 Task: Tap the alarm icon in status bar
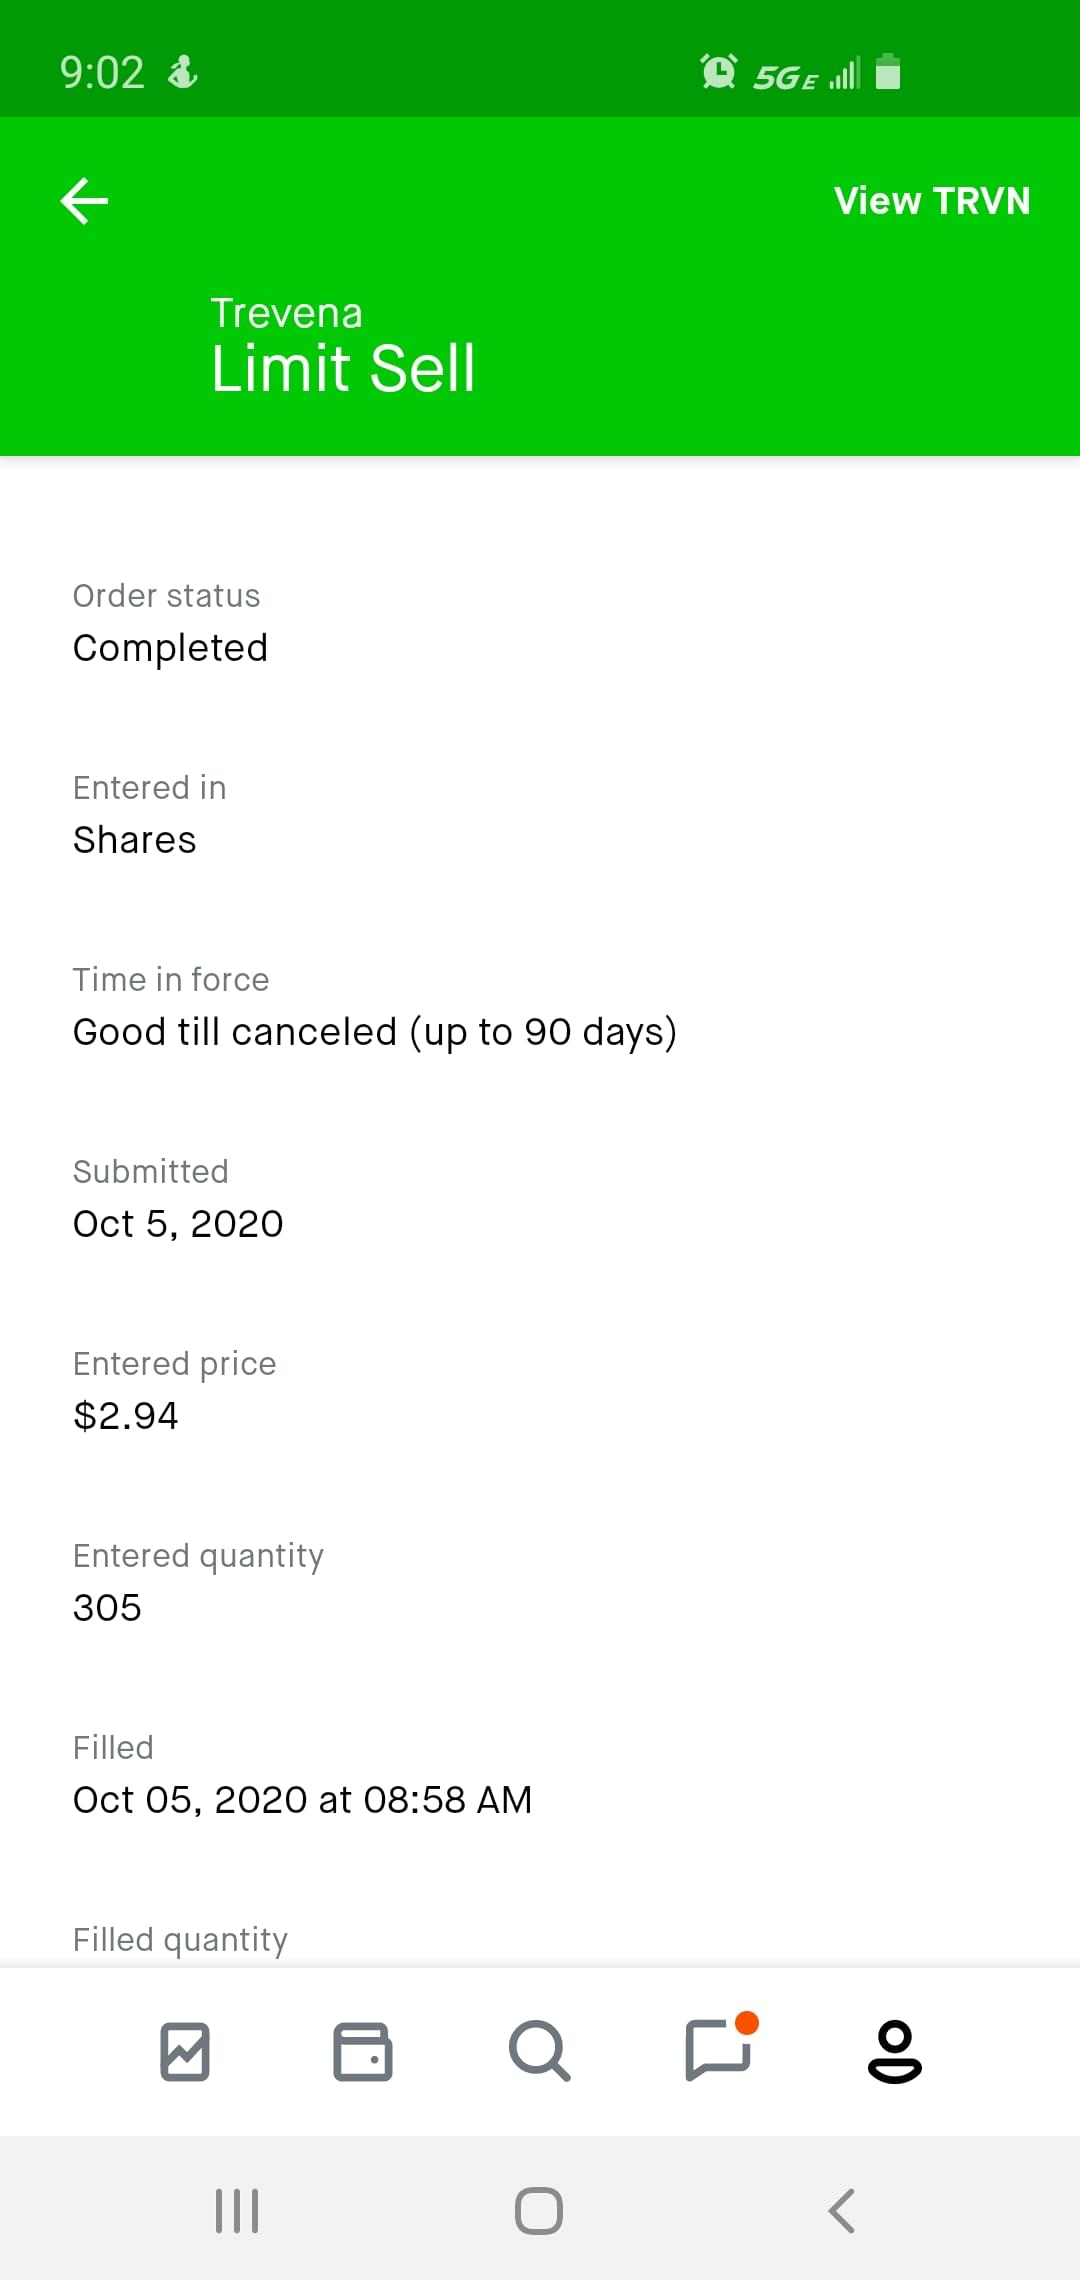pos(718,72)
